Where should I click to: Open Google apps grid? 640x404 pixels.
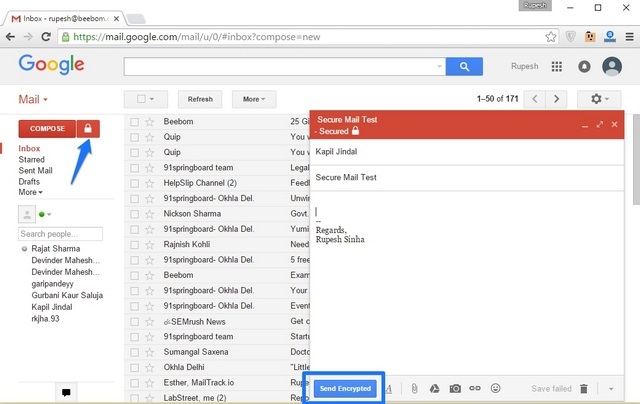557,66
